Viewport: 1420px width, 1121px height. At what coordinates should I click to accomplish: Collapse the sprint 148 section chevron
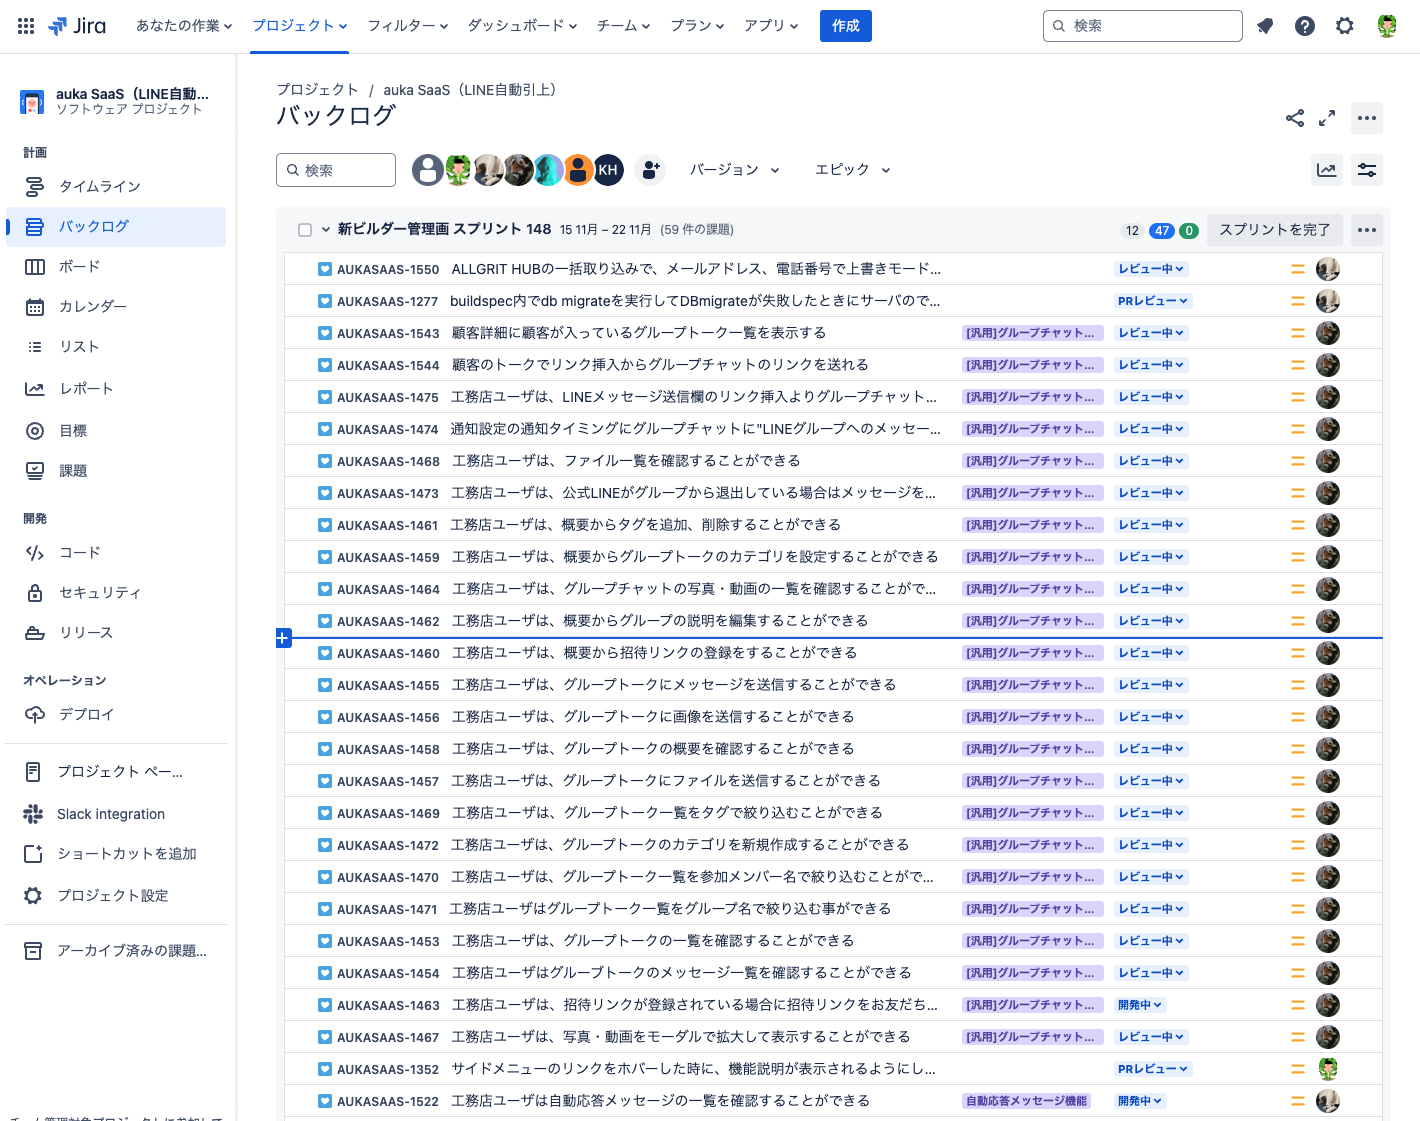(326, 230)
